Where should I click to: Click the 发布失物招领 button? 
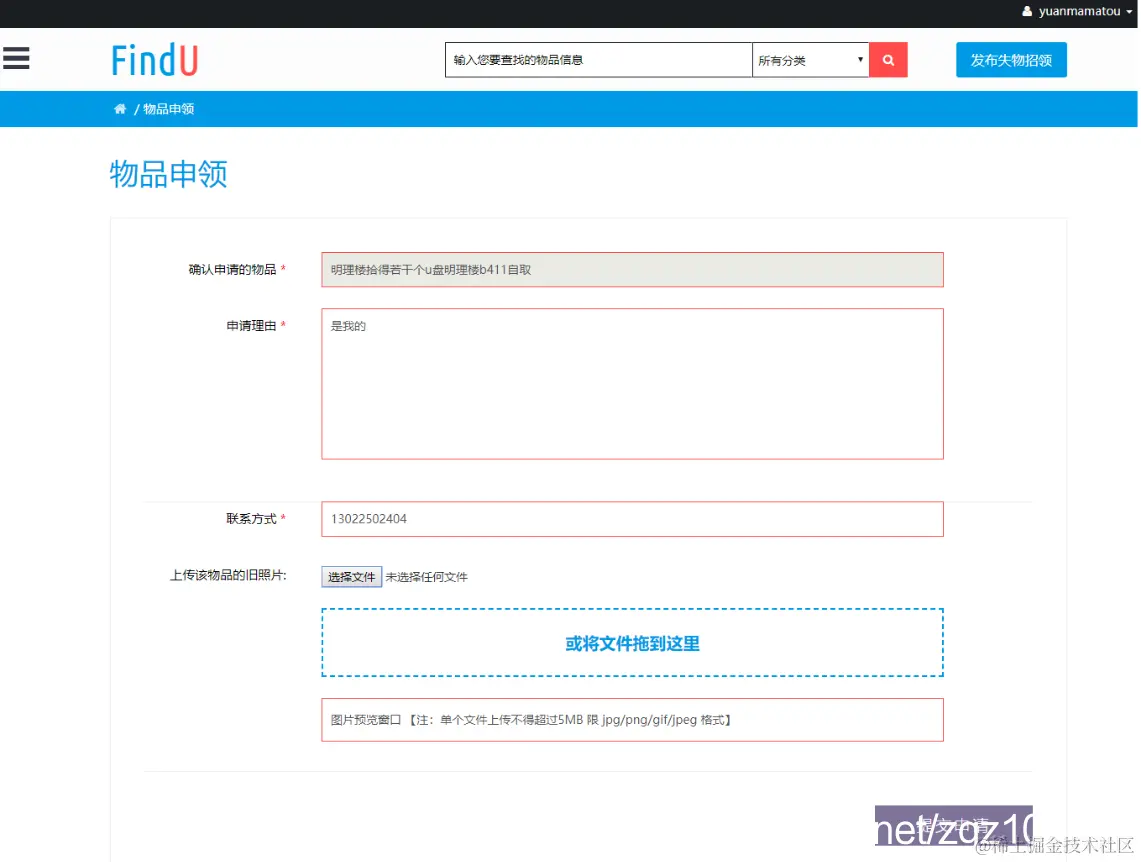coord(1011,60)
